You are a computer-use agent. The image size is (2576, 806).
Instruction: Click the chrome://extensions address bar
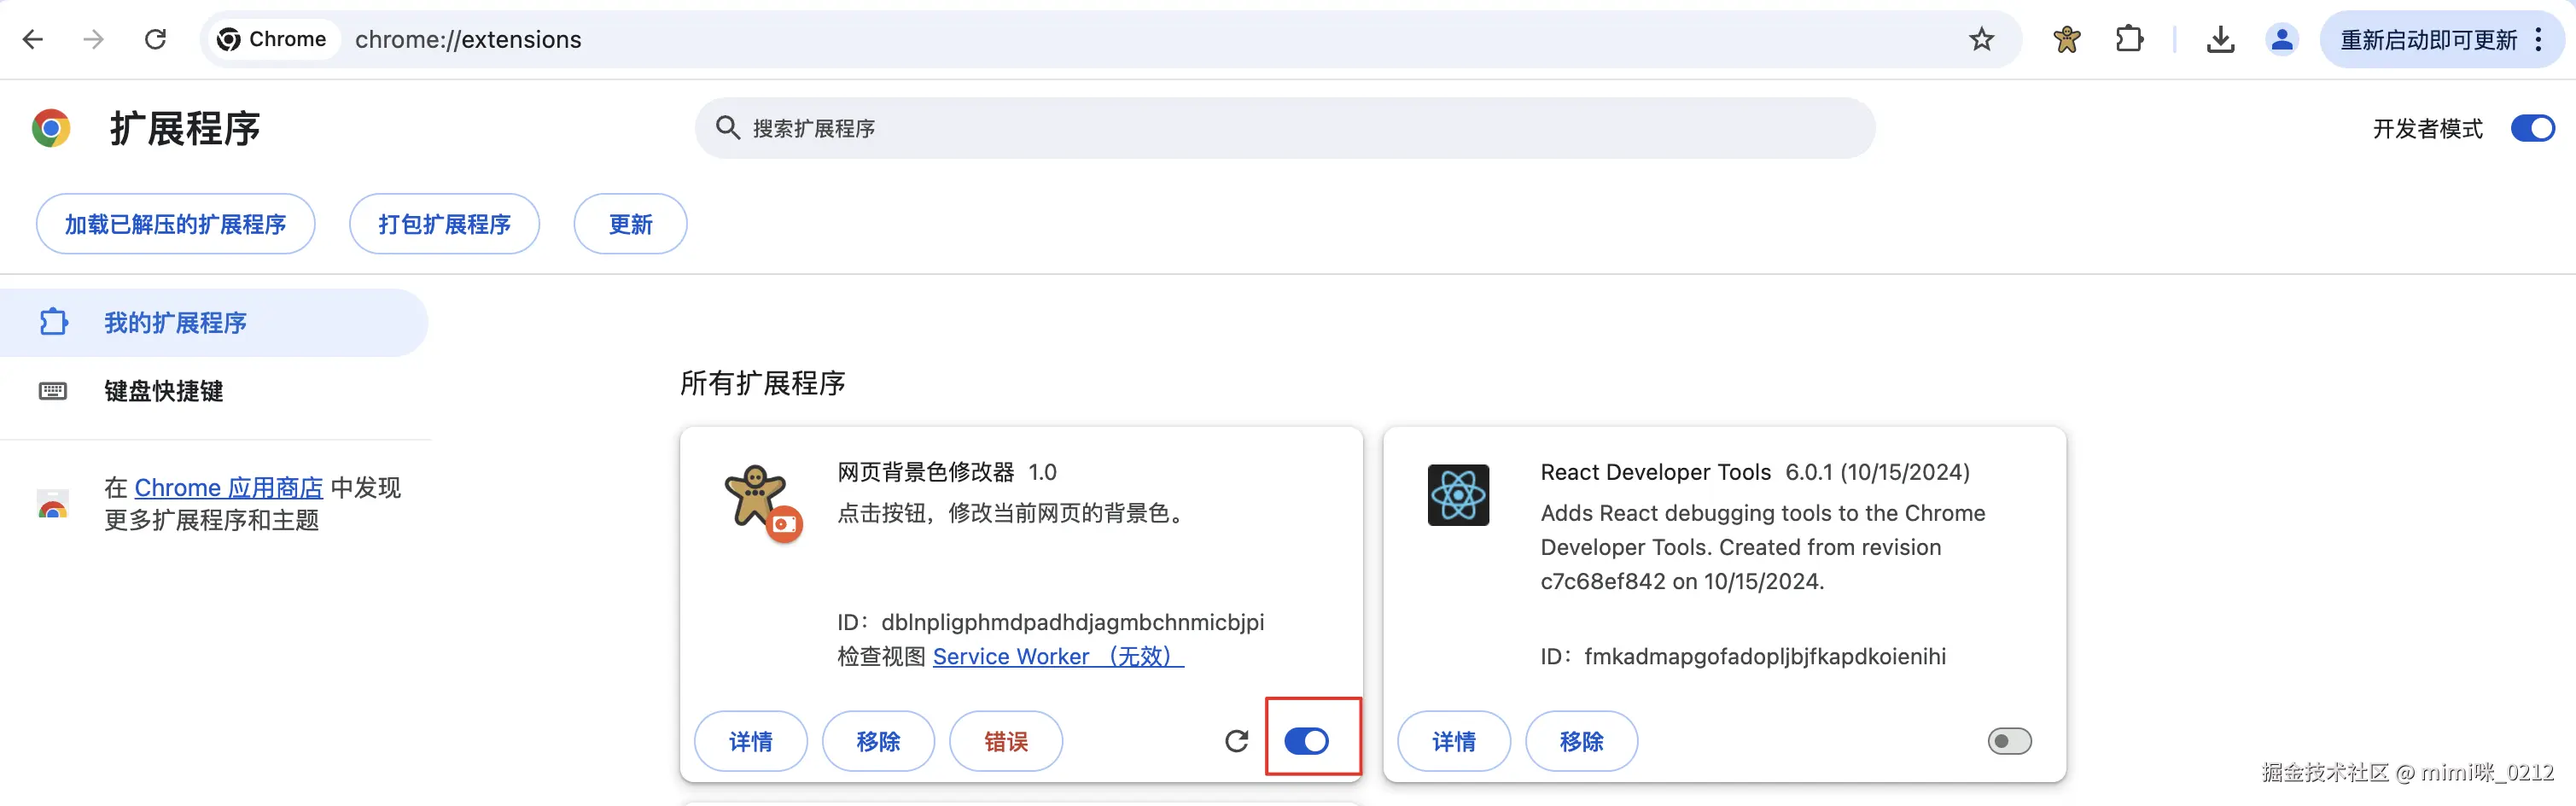pyautogui.click(x=1110, y=39)
